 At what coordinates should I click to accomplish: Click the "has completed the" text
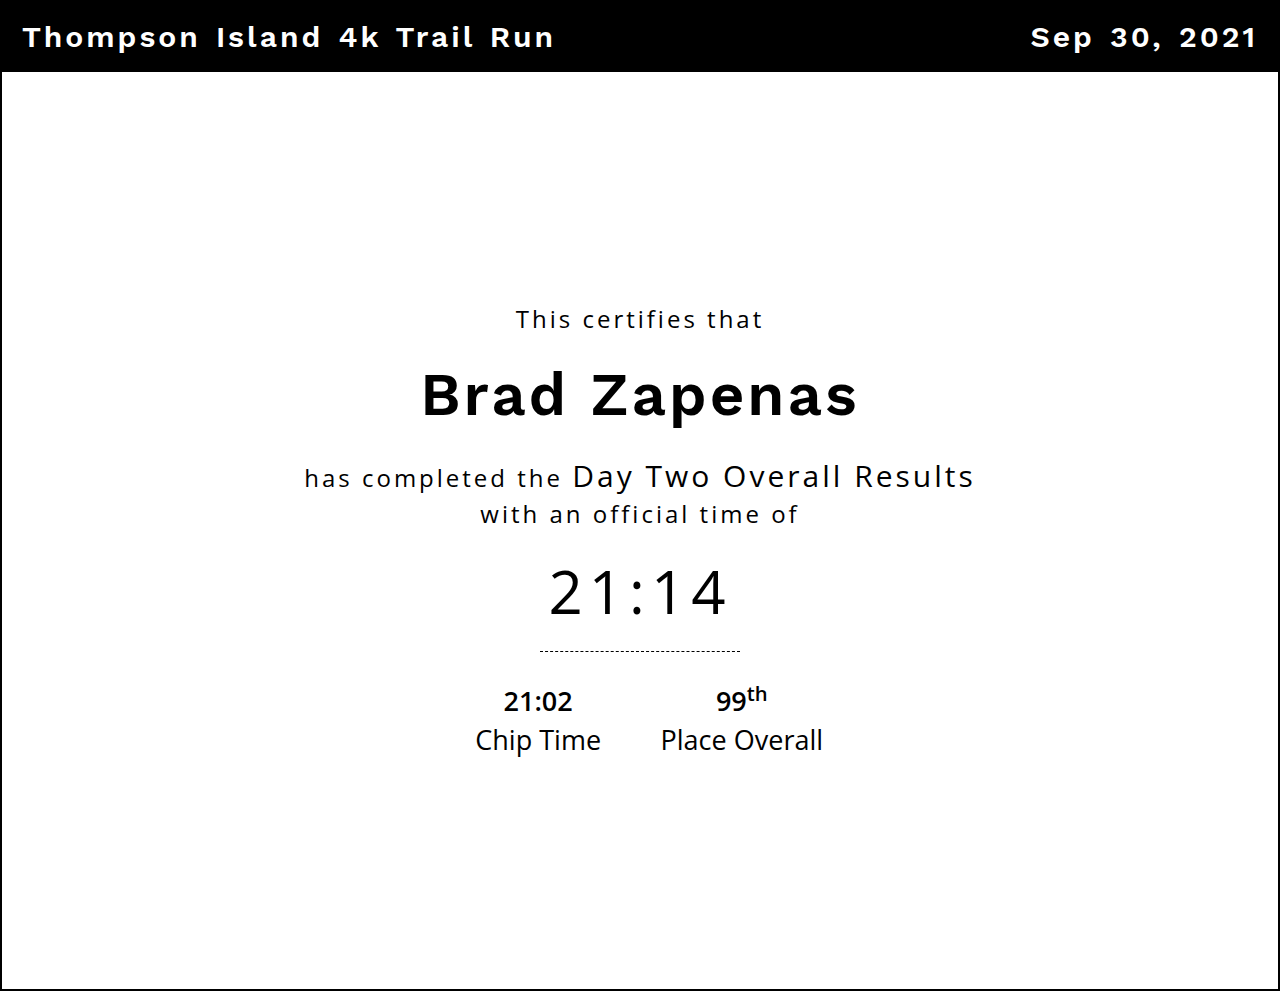point(432,479)
